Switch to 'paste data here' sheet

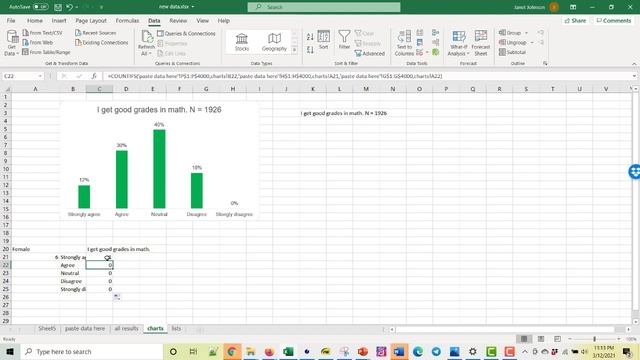(85, 329)
